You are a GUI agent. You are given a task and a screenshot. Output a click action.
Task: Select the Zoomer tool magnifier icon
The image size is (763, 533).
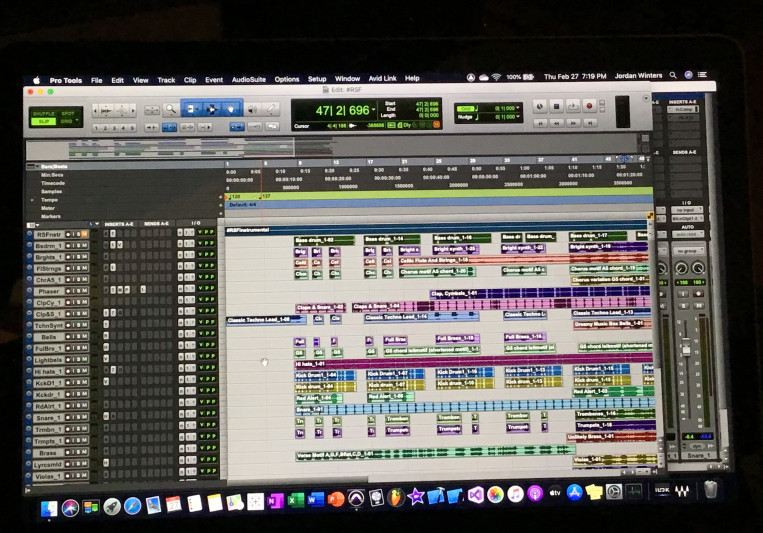(170, 110)
